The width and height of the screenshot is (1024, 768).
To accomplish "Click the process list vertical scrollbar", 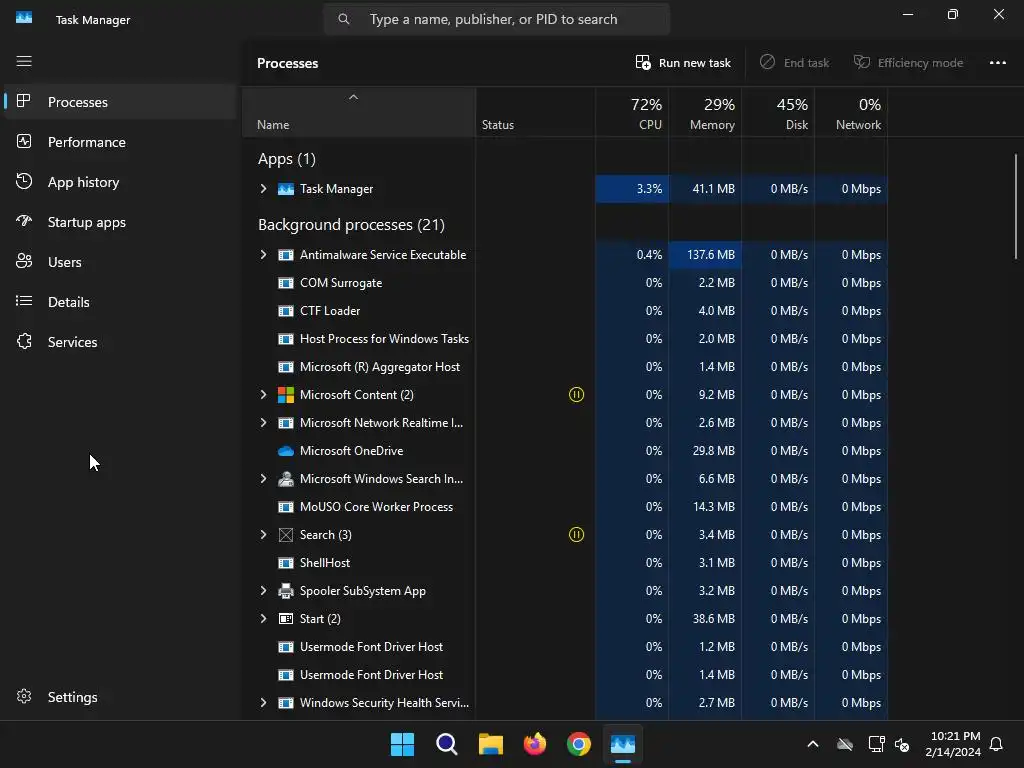I will pos(1016,206).
